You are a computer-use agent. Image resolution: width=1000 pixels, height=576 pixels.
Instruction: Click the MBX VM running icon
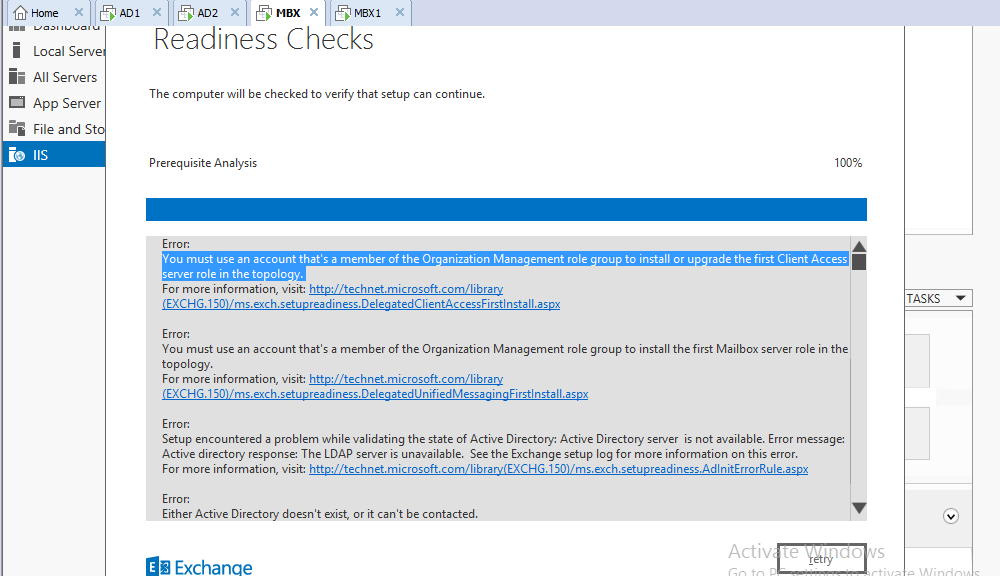(264, 13)
